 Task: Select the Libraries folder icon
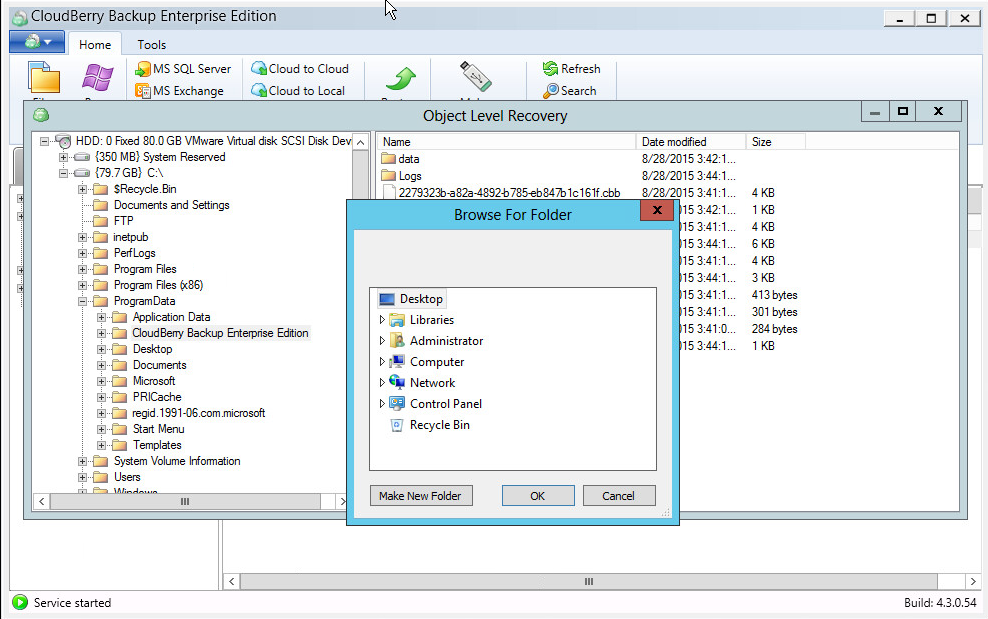[x=397, y=320]
